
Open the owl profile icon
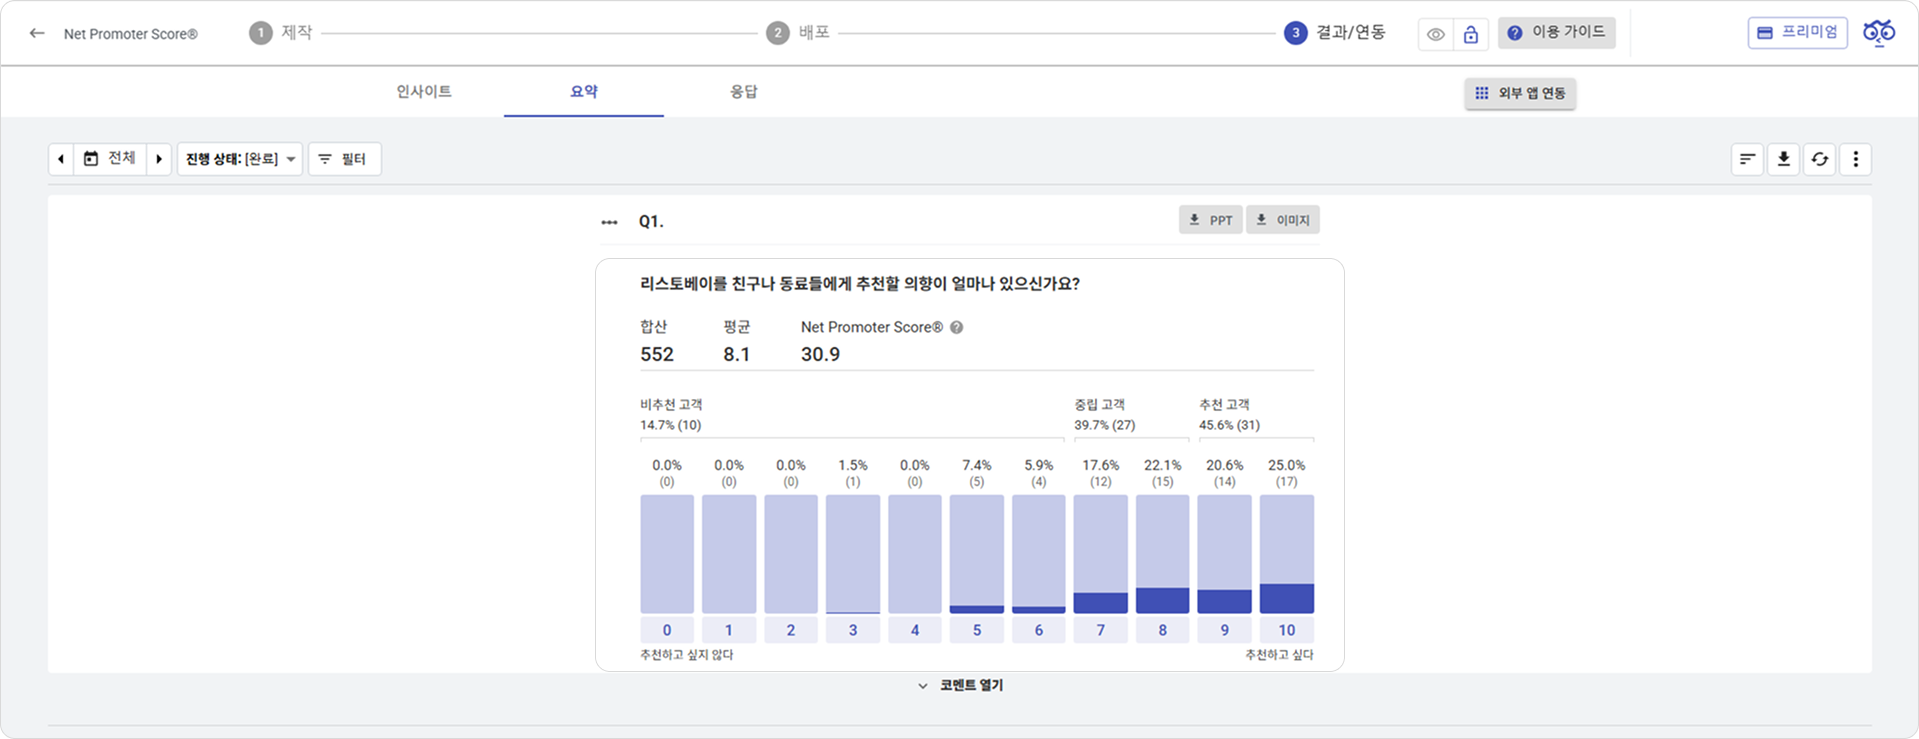click(1878, 33)
